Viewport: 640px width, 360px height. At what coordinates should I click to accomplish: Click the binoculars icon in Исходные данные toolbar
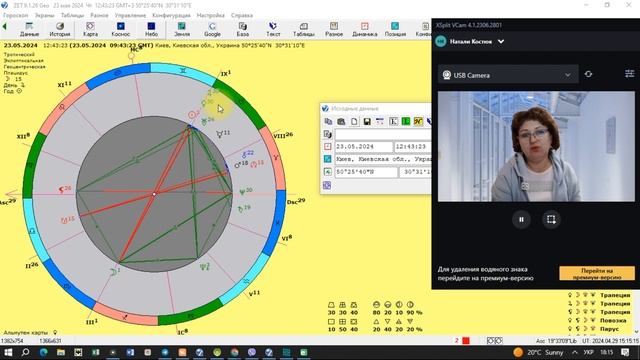coord(341,122)
